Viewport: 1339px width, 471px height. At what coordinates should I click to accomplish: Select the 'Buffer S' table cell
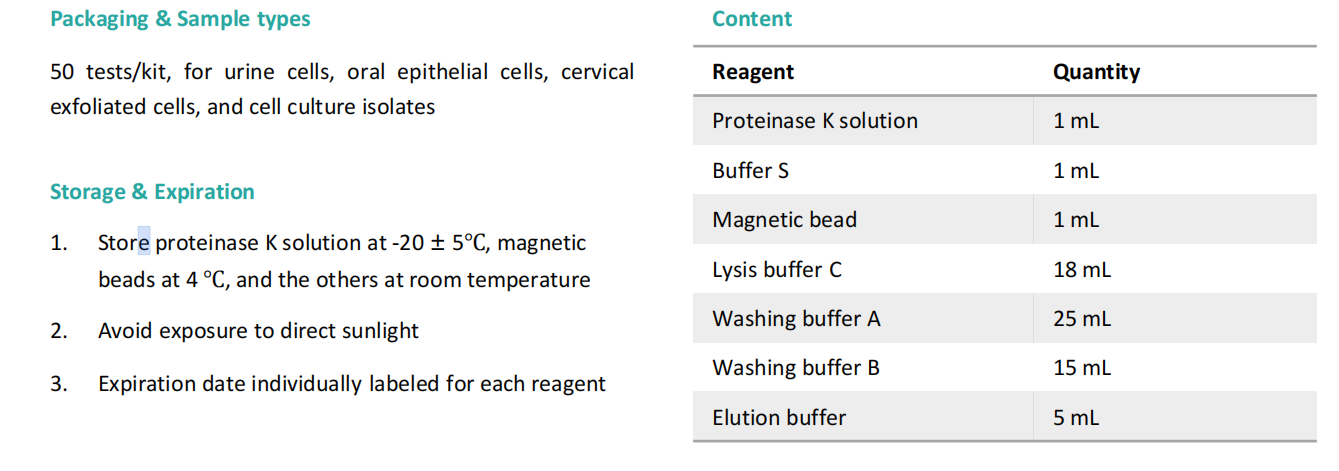(750, 171)
